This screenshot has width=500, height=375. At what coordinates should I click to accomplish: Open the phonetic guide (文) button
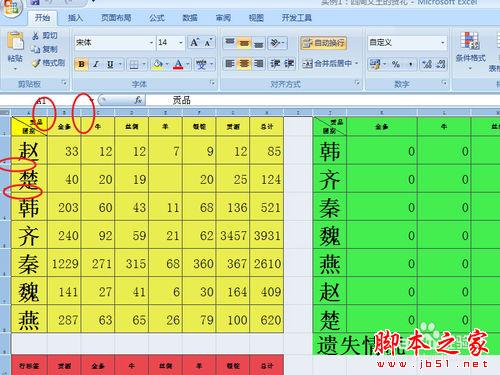201,64
